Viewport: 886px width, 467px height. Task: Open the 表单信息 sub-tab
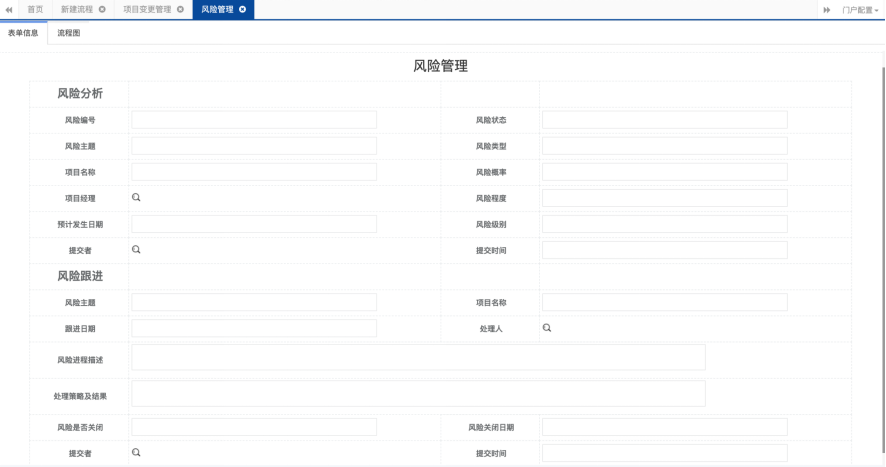(23, 33)
